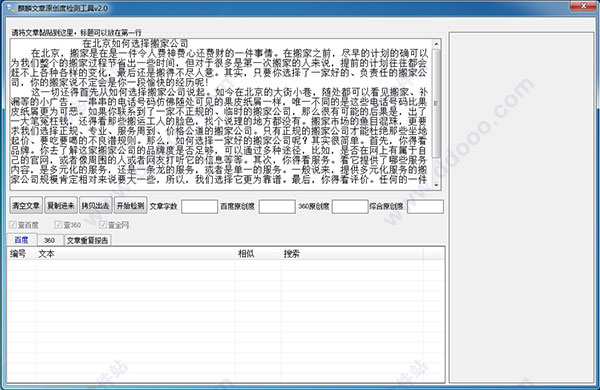Click the 复制进来 button

pyautogui.click(x=61, y=206)
